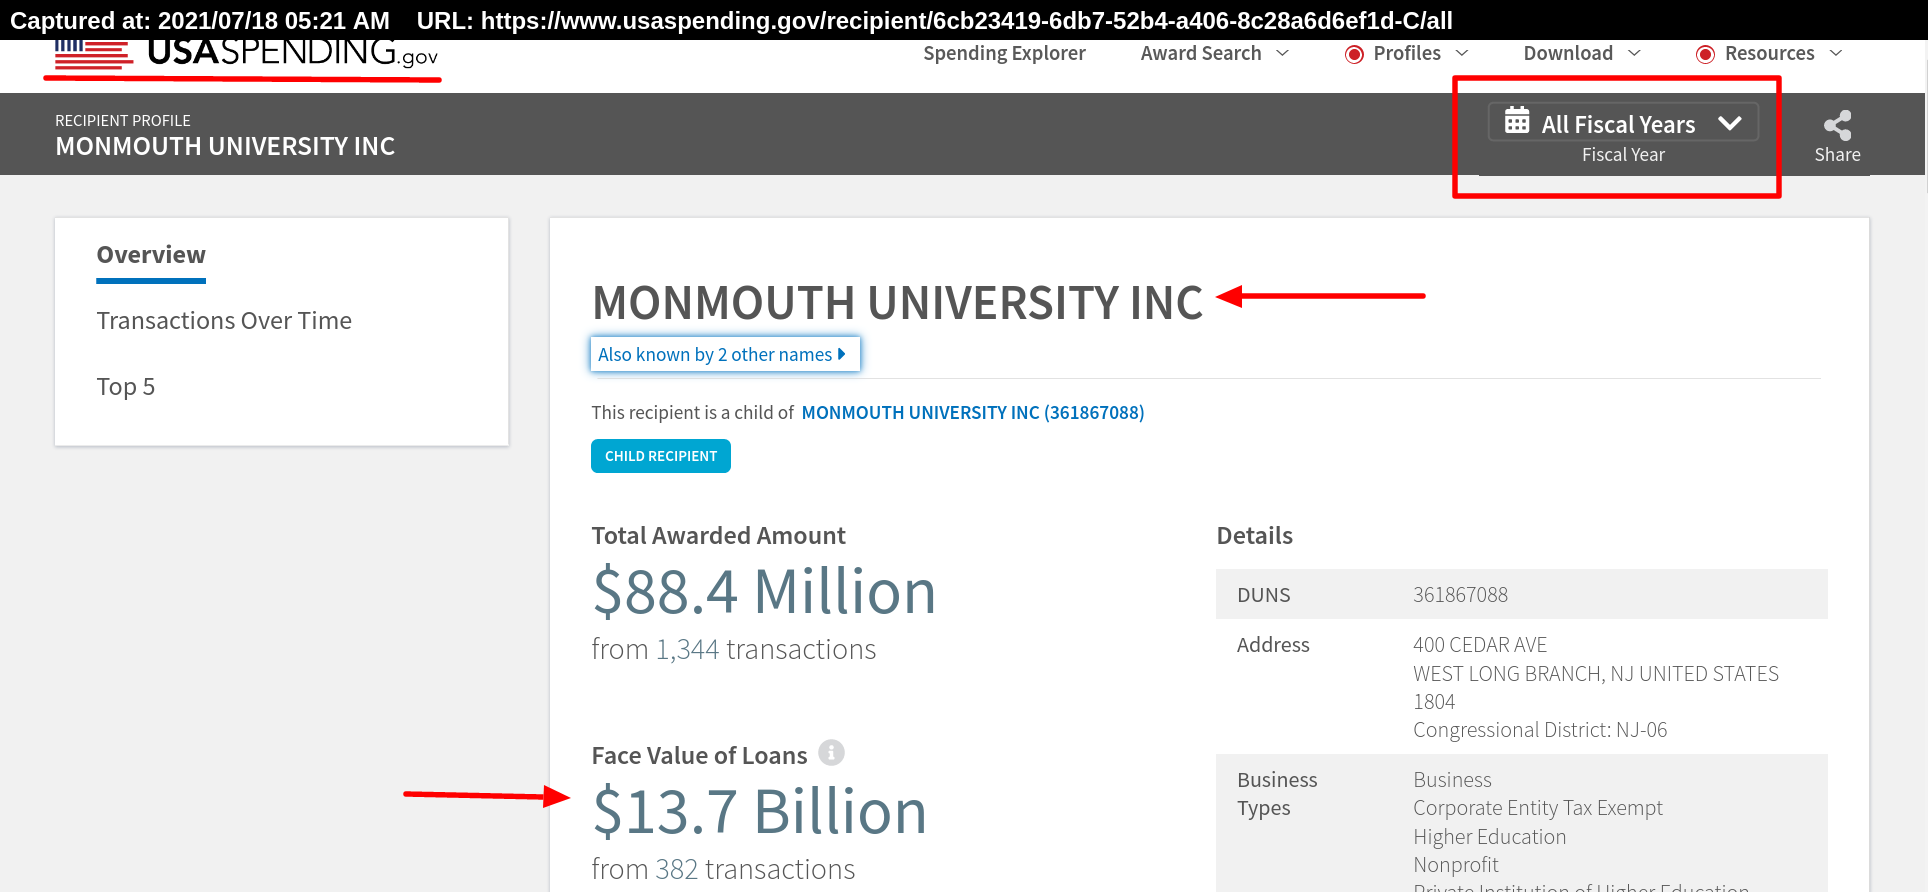
Task: Click the calendar icon in Fiscal Year picker
Action: coord(1517,121)
